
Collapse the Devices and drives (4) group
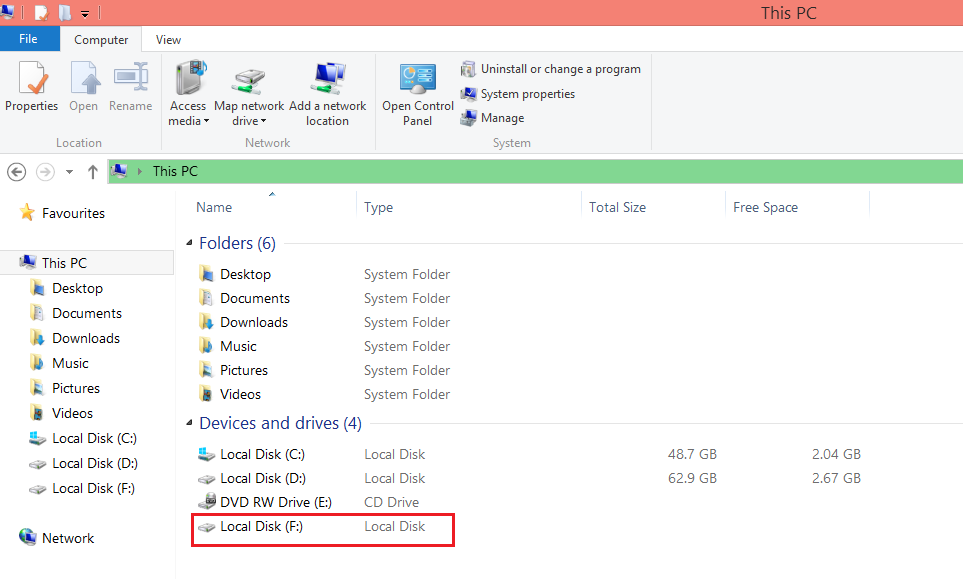pyautogui.click(x=190, y=423)
